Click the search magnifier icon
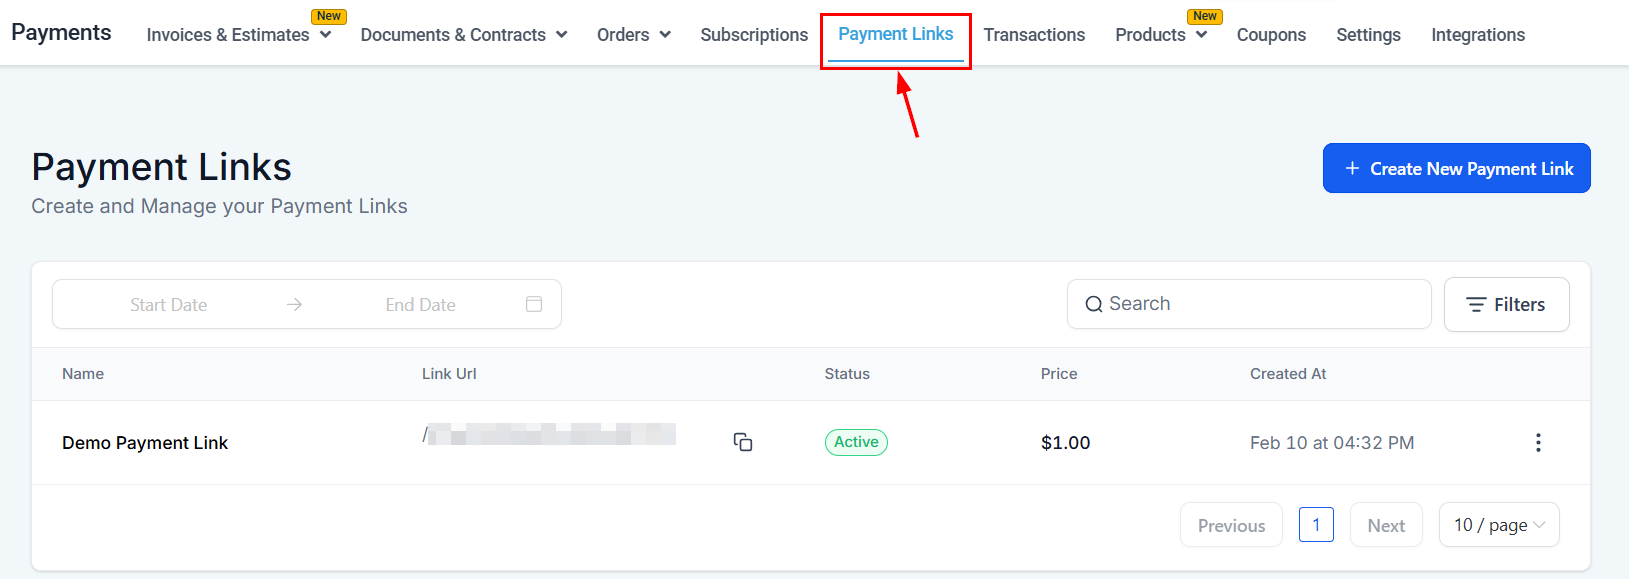1629x579 pixels. 1094,304
